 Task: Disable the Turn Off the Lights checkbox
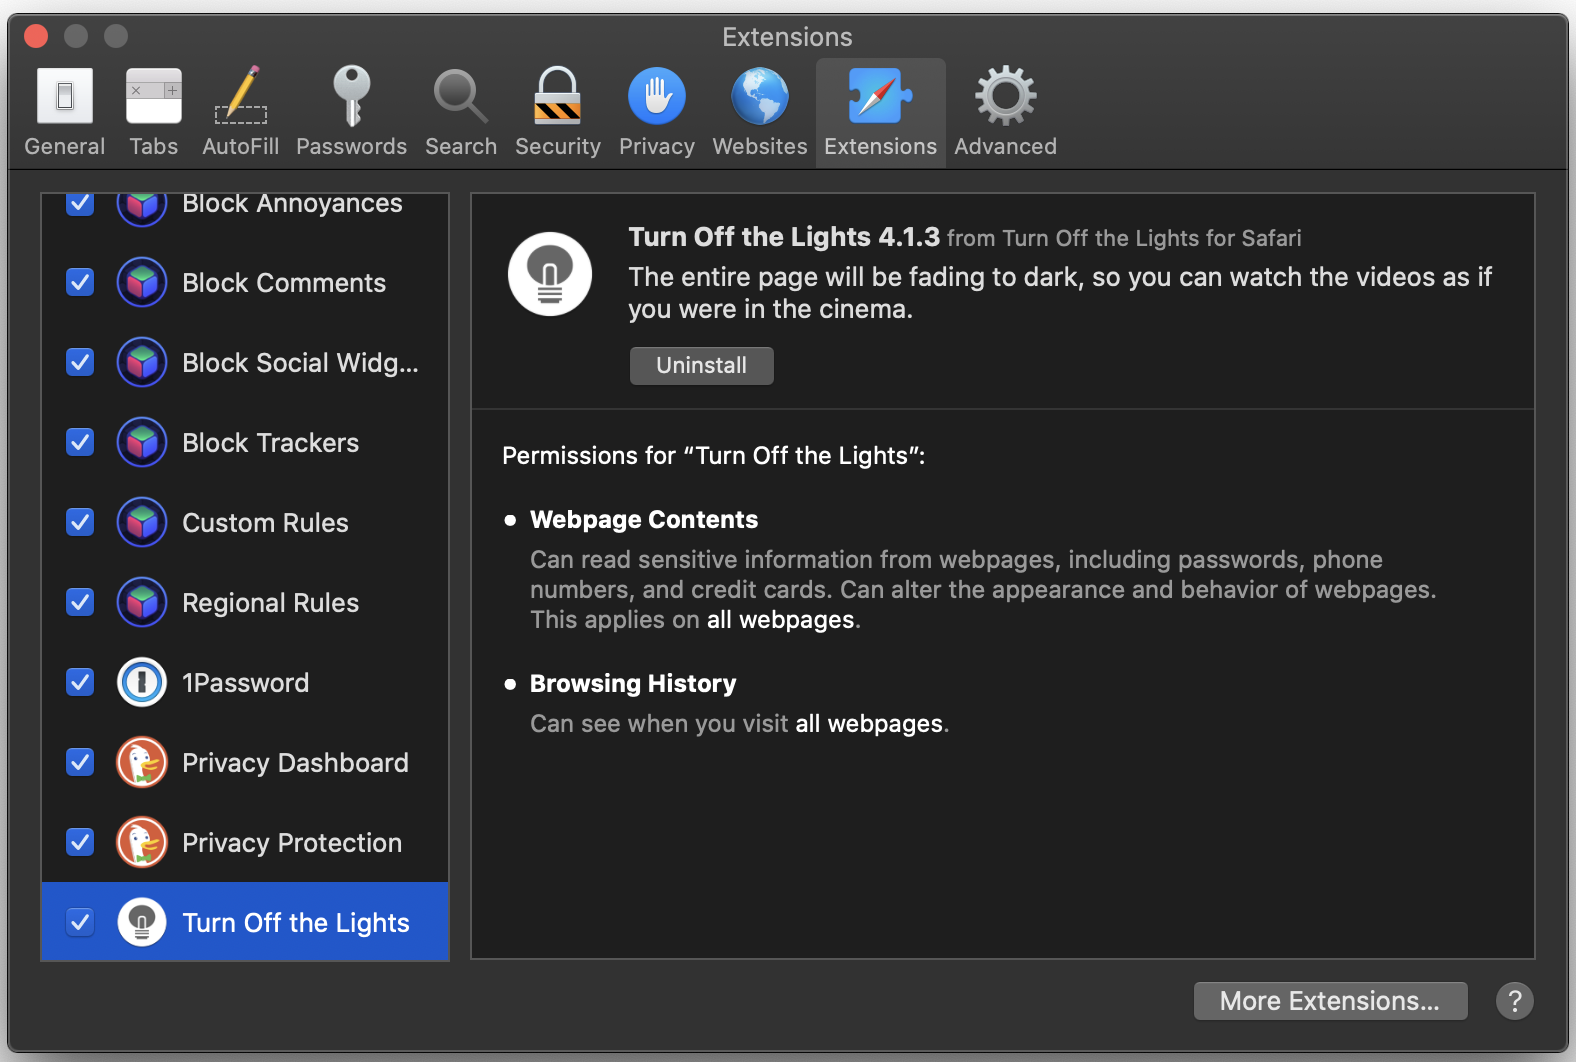80,922
